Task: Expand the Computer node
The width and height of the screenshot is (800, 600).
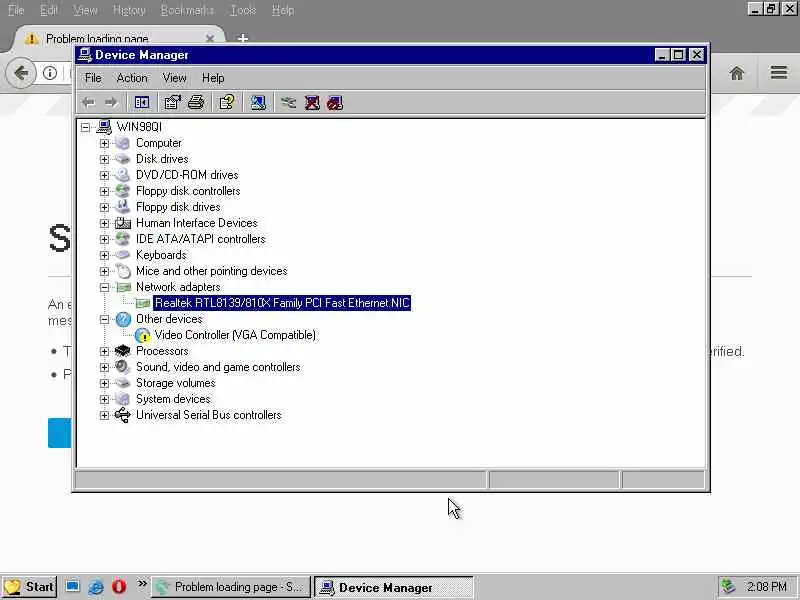Action: pyautogui.click(x=104, y=143)
